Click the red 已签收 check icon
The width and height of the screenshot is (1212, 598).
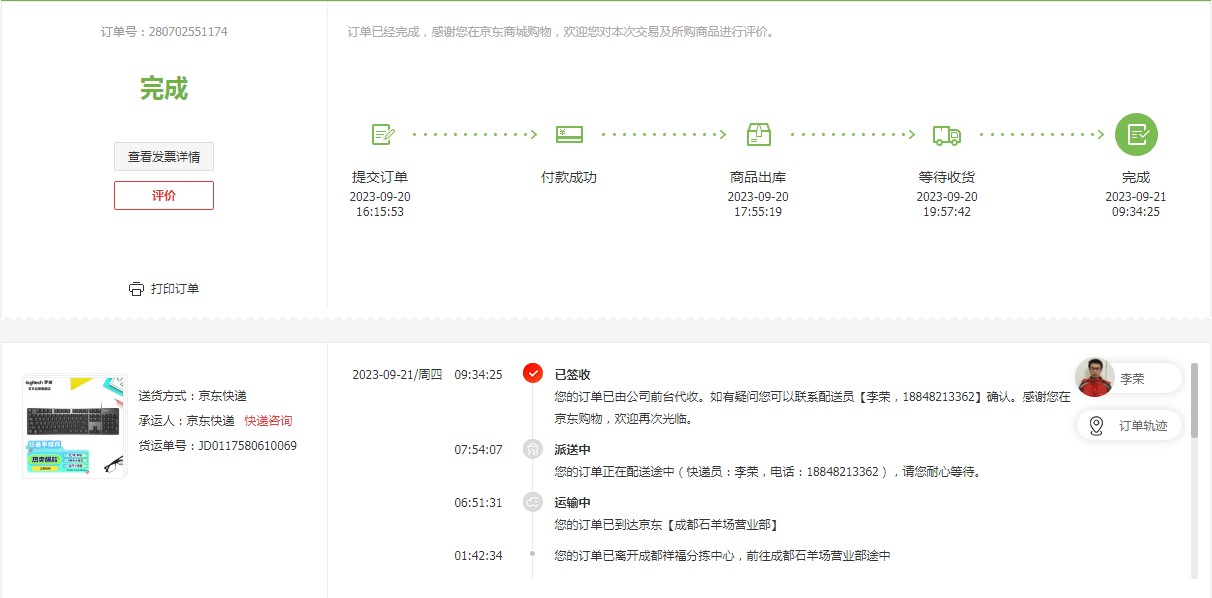pyautogui.click(x=533, y=374)
